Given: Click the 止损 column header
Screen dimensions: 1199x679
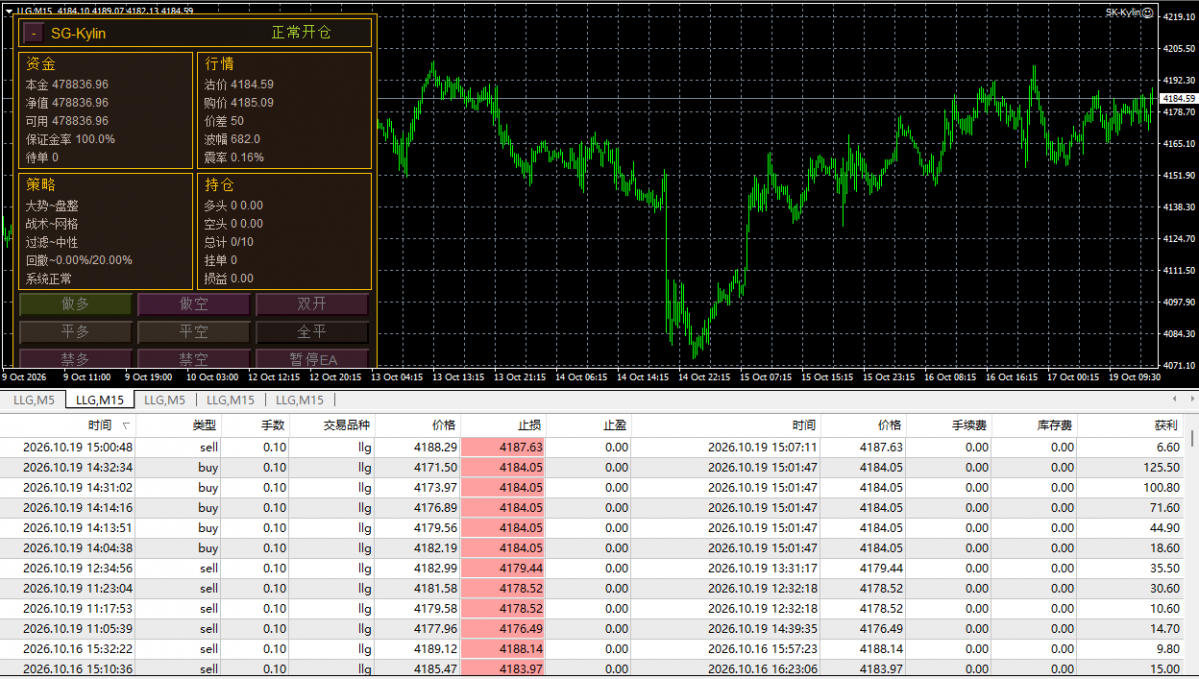Looking at the screenshot, I should click(x=503, y=426).
